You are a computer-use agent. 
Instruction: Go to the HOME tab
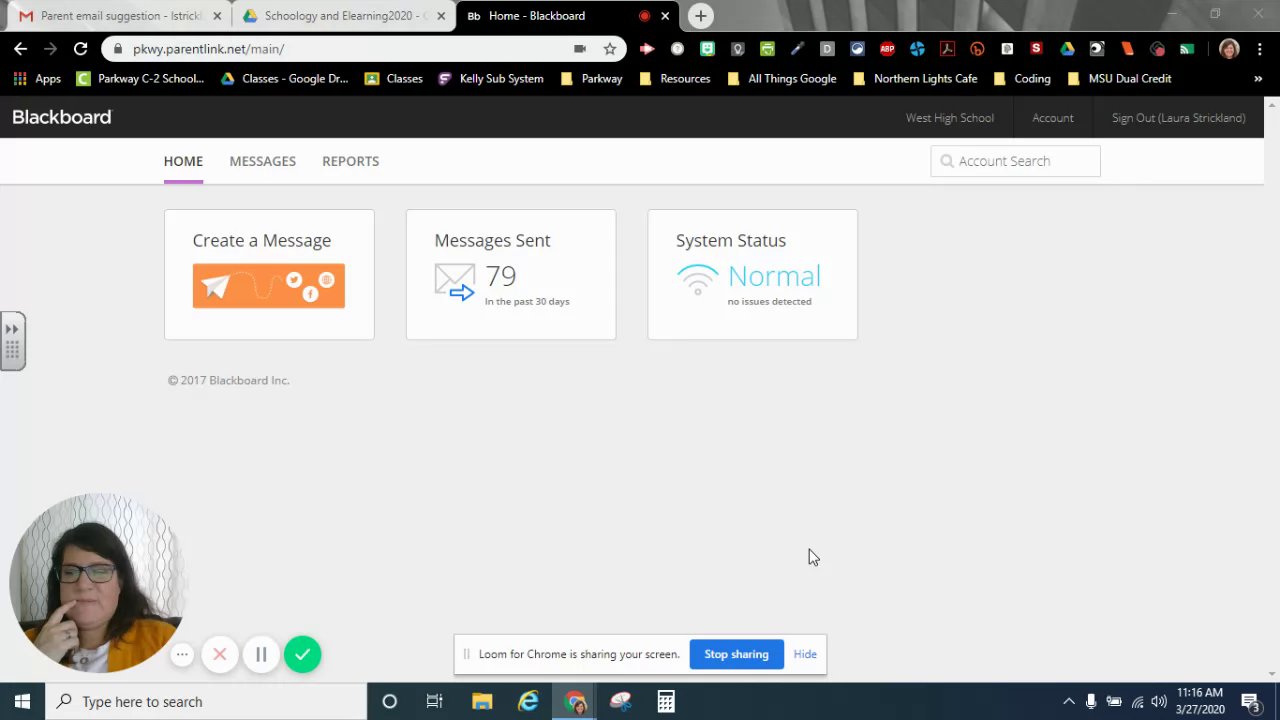183,161
